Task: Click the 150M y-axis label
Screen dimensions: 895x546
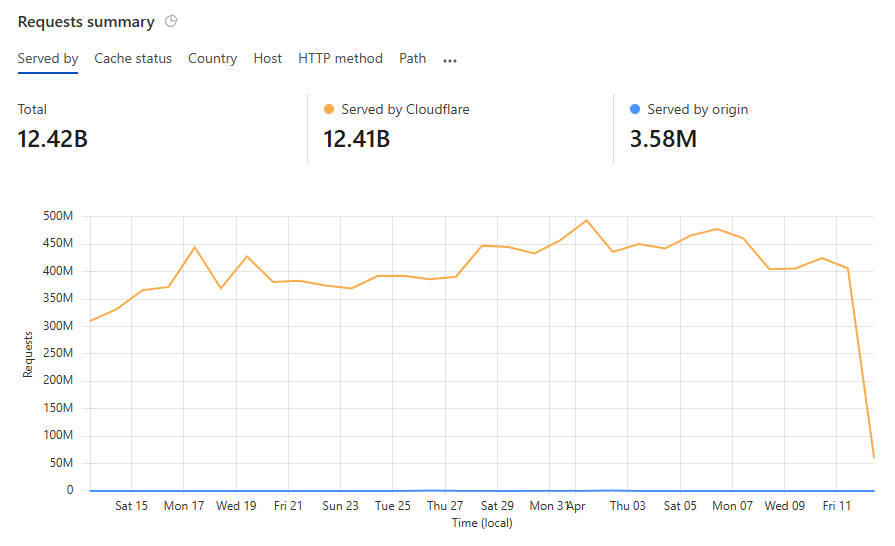Action: click(x=58, y=408)
